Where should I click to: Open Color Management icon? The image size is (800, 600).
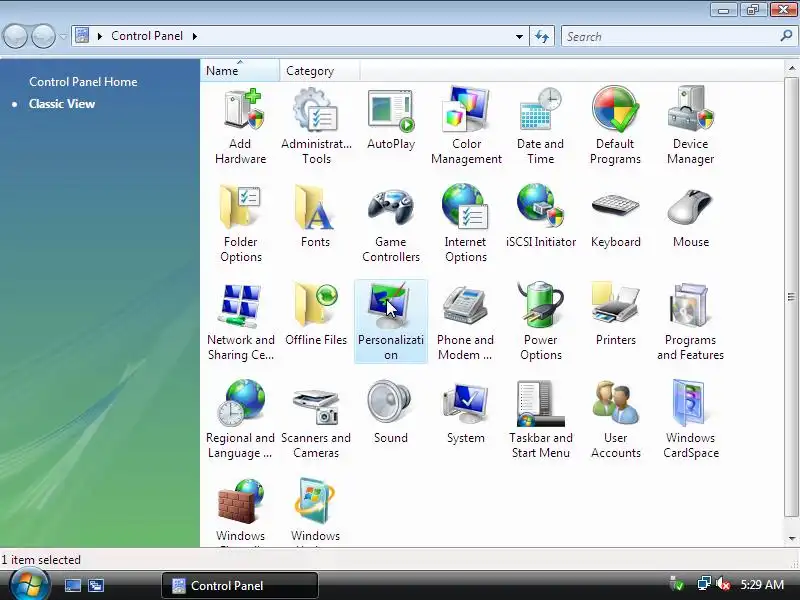[x=466, y=126]
